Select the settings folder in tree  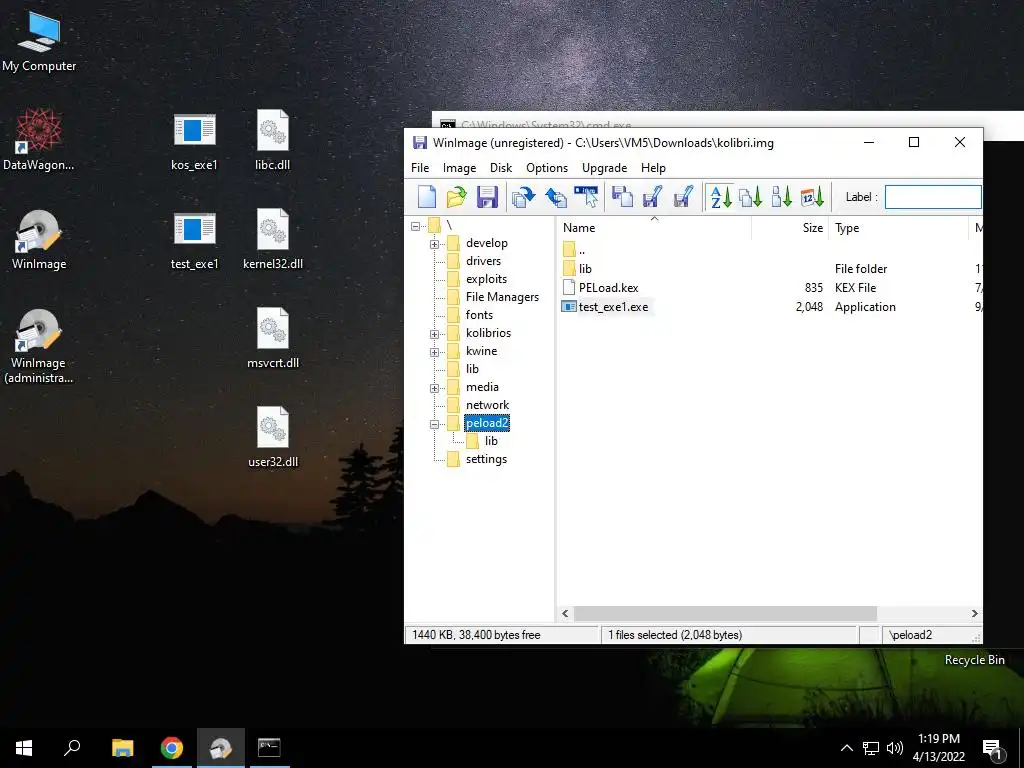486,459
